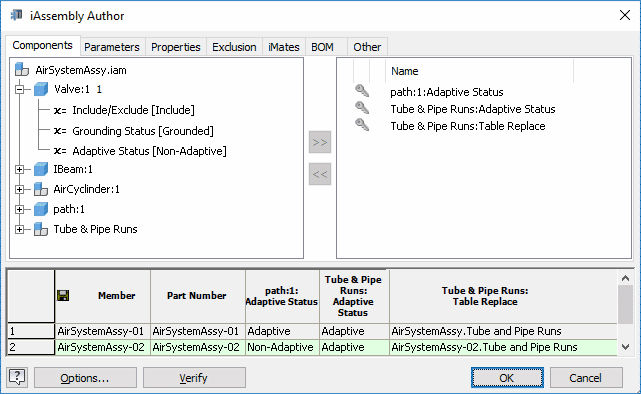The image size is (641, 394).
Task: Expand the Tube & Pipe Runs node
Action: tap(20, 229)
